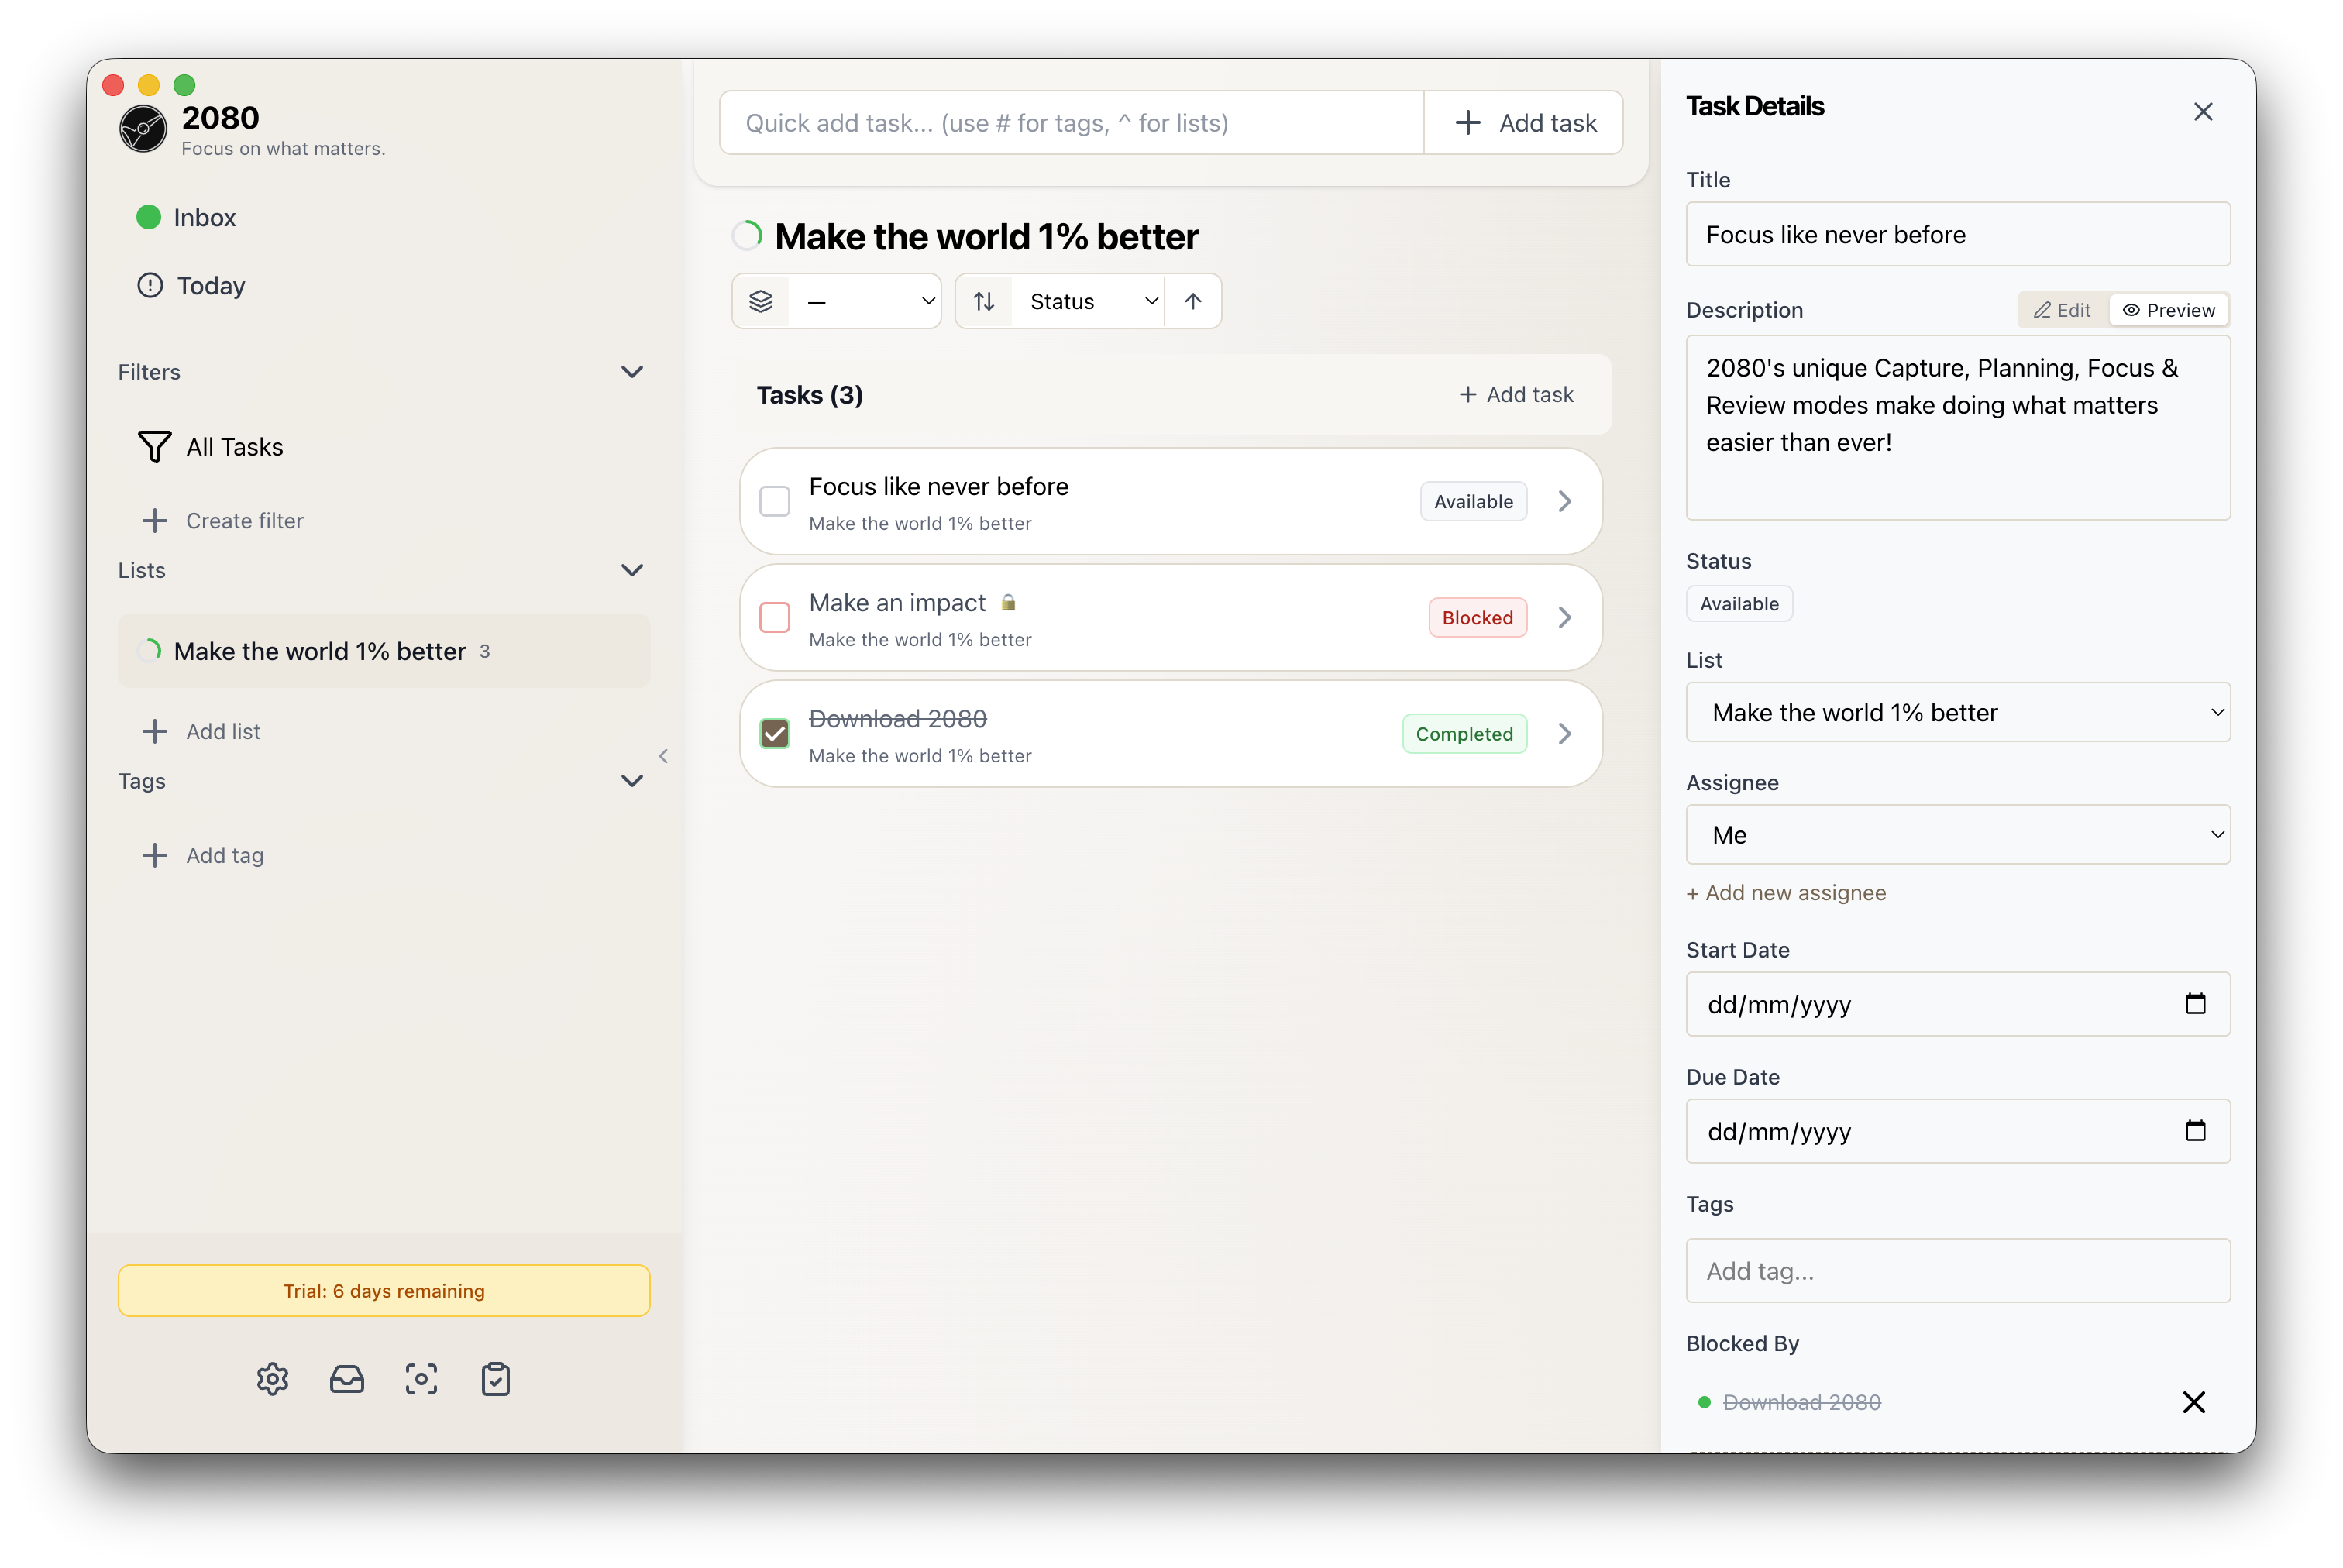Open Start Date calendar picker icon
Image resolution: width=2343 pixels, height=1568 pixels.
pos(2195,1004)
